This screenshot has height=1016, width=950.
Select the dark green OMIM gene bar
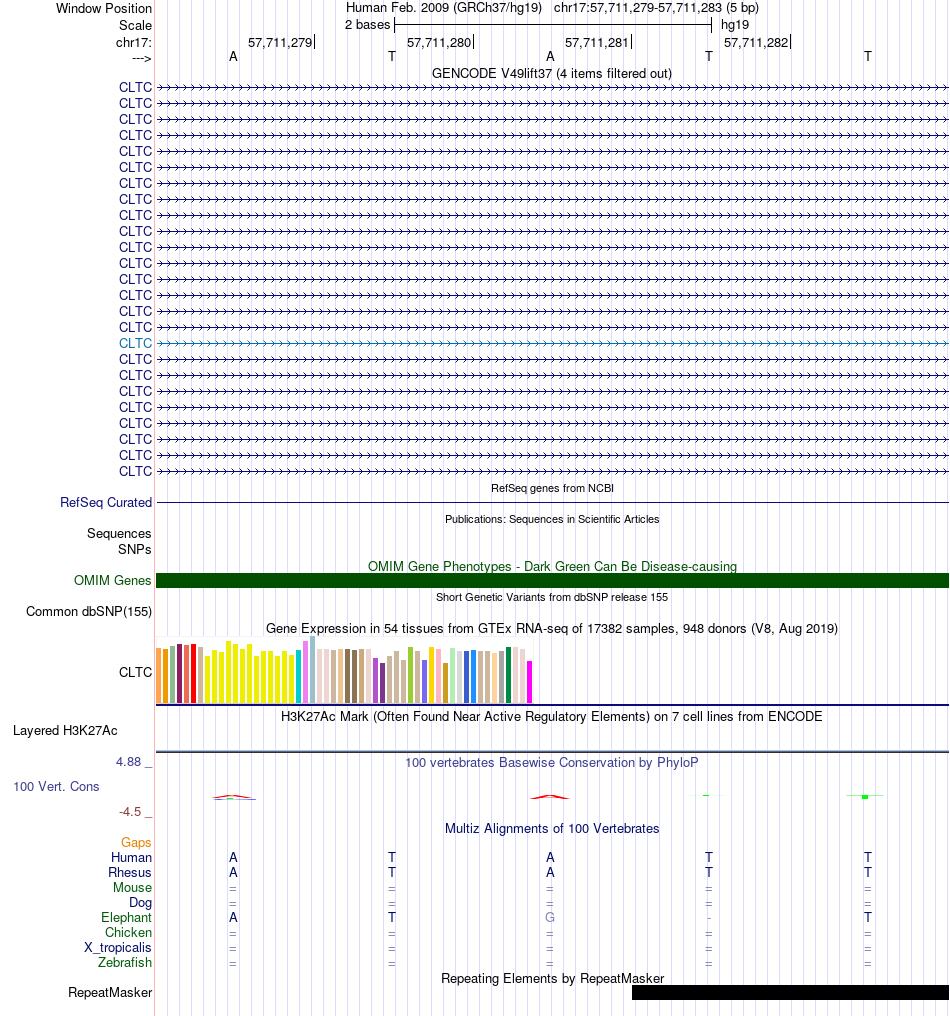click(x=552, y=581)
